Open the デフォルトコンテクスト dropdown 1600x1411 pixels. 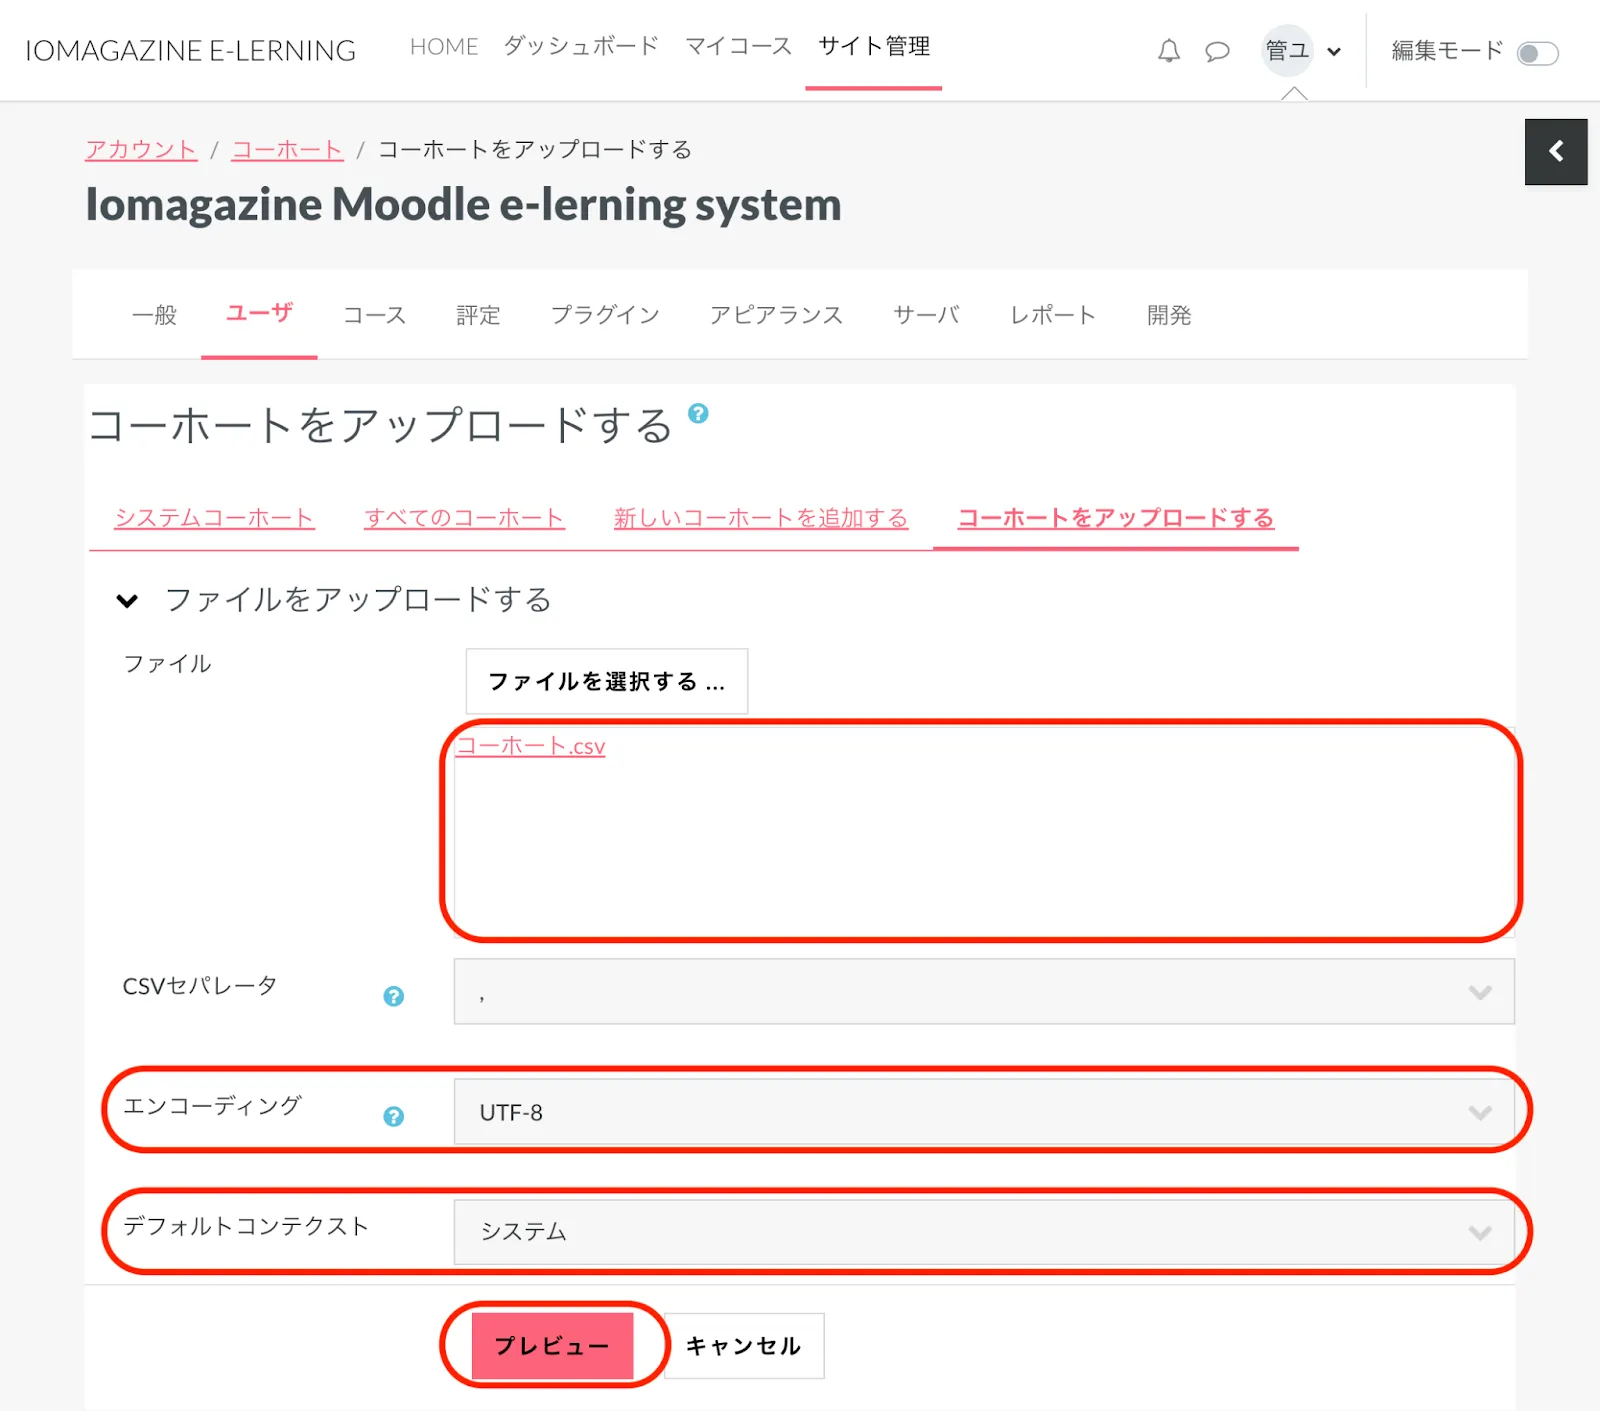click(983, 1232)
